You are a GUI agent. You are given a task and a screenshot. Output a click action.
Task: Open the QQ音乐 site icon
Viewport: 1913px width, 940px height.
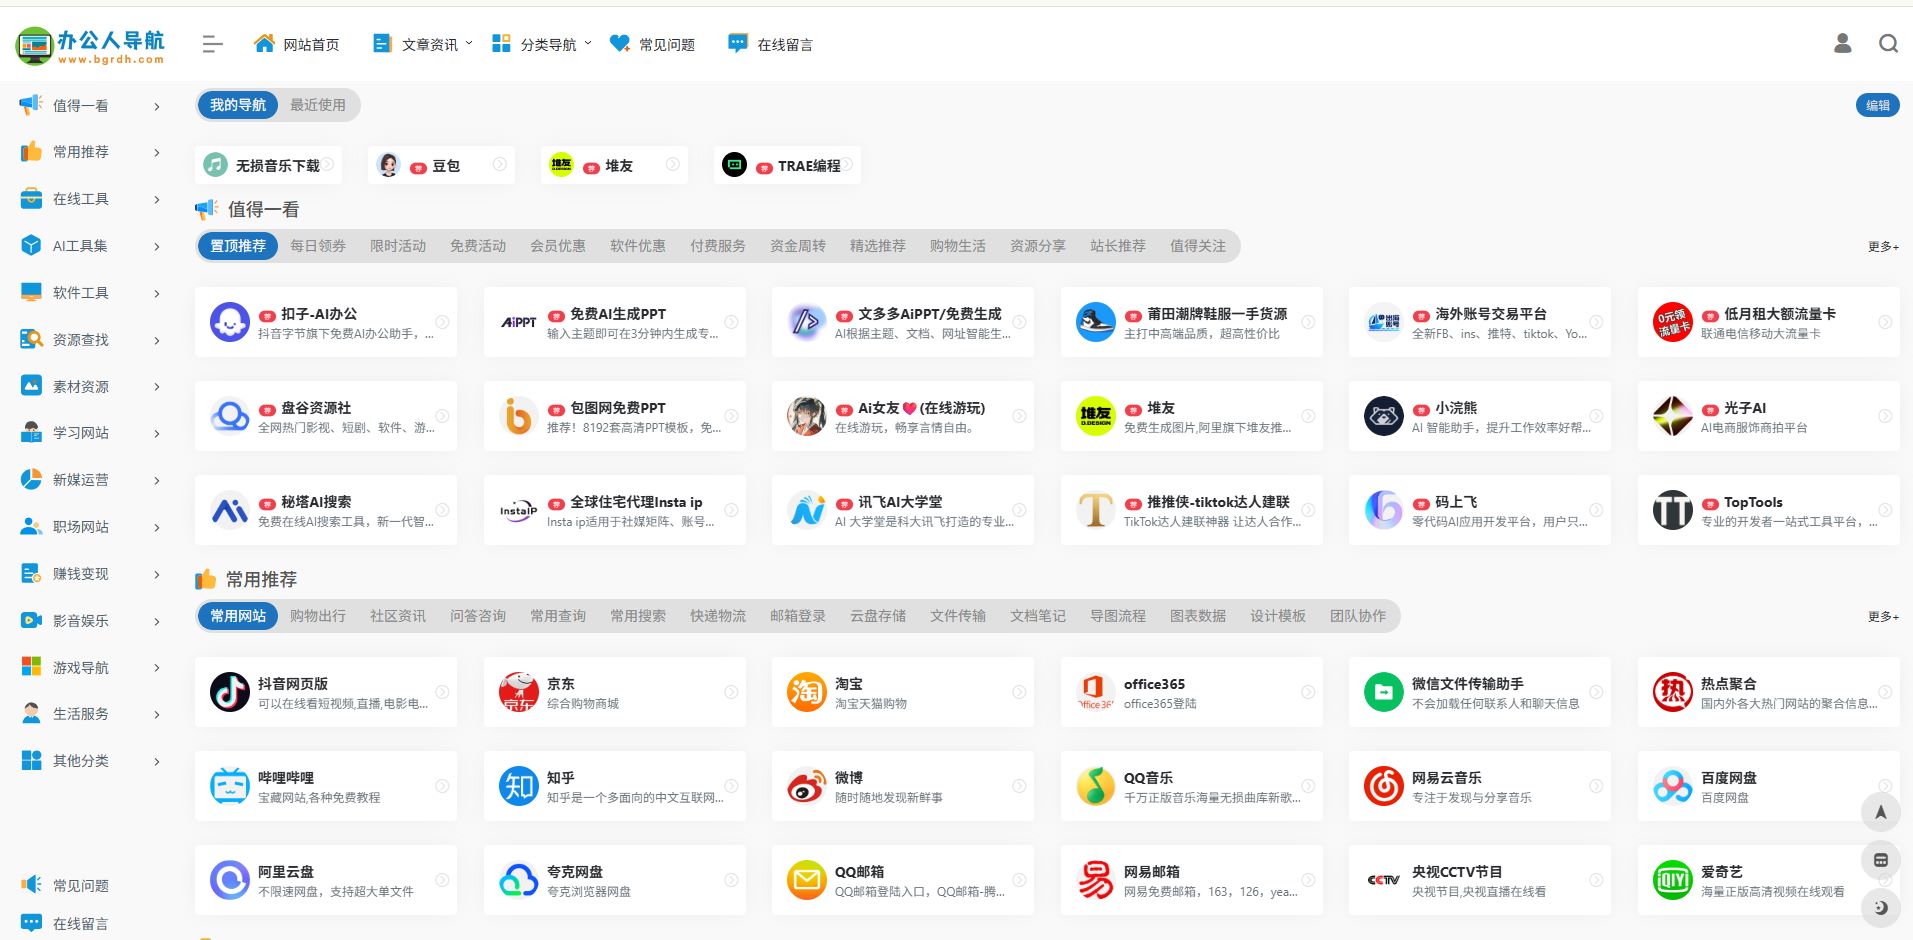coord(1095,785)
